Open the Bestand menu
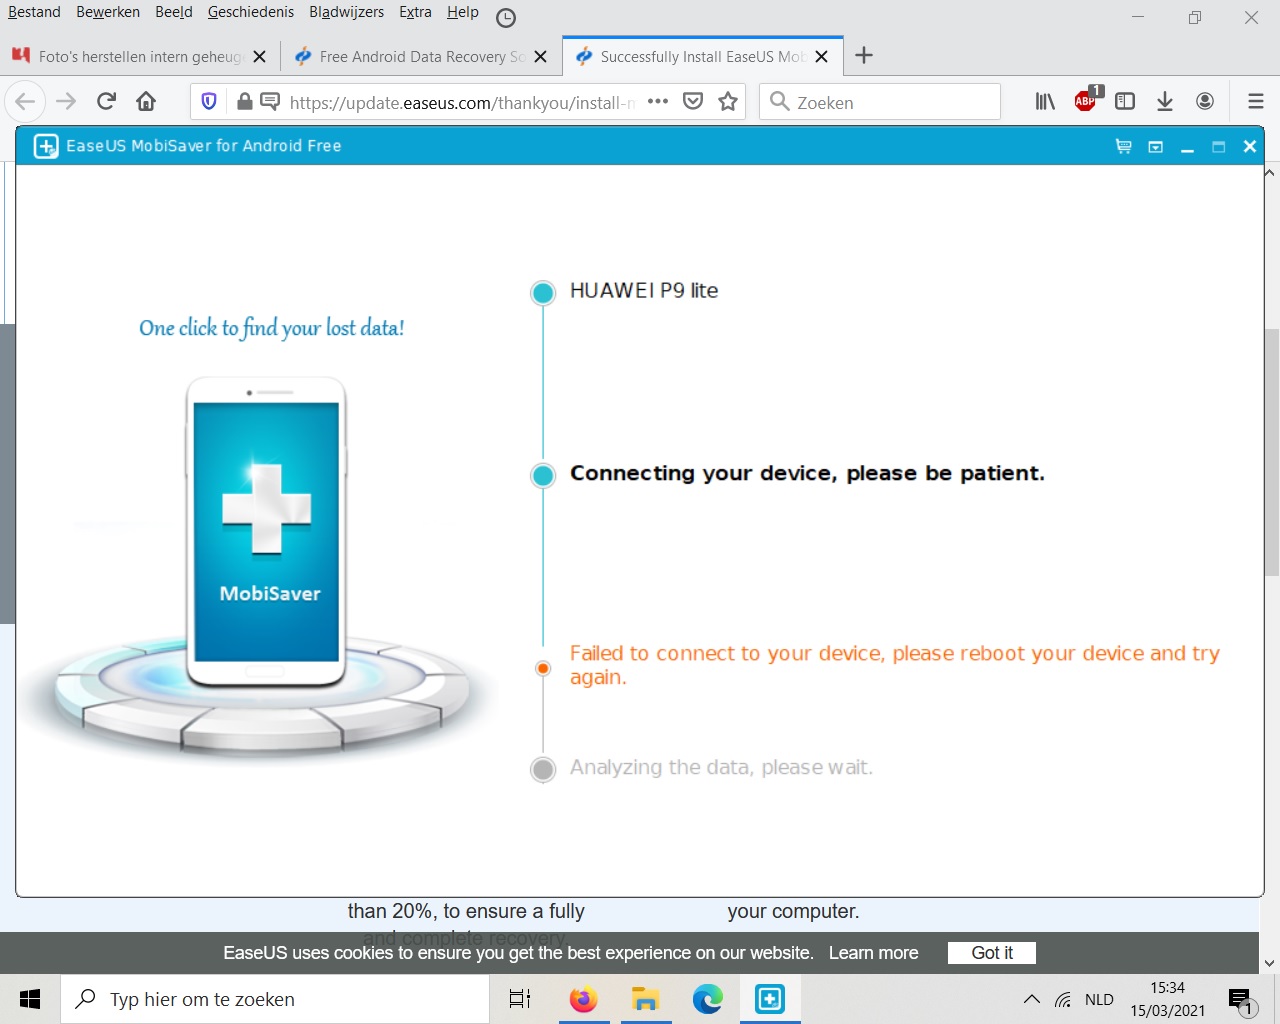 [x=34, y=12]
